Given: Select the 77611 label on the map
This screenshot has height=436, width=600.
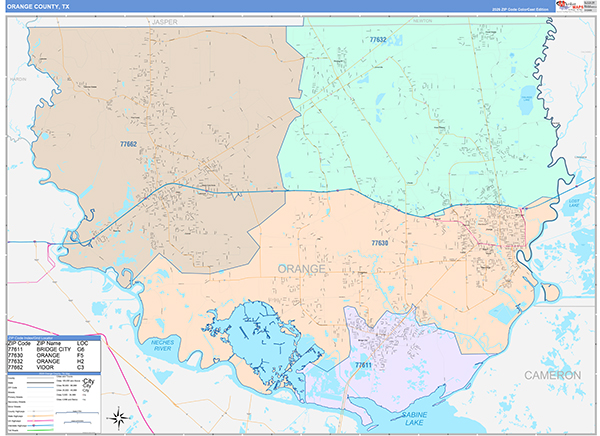Looking at the screenshot, I should (363, 365).
